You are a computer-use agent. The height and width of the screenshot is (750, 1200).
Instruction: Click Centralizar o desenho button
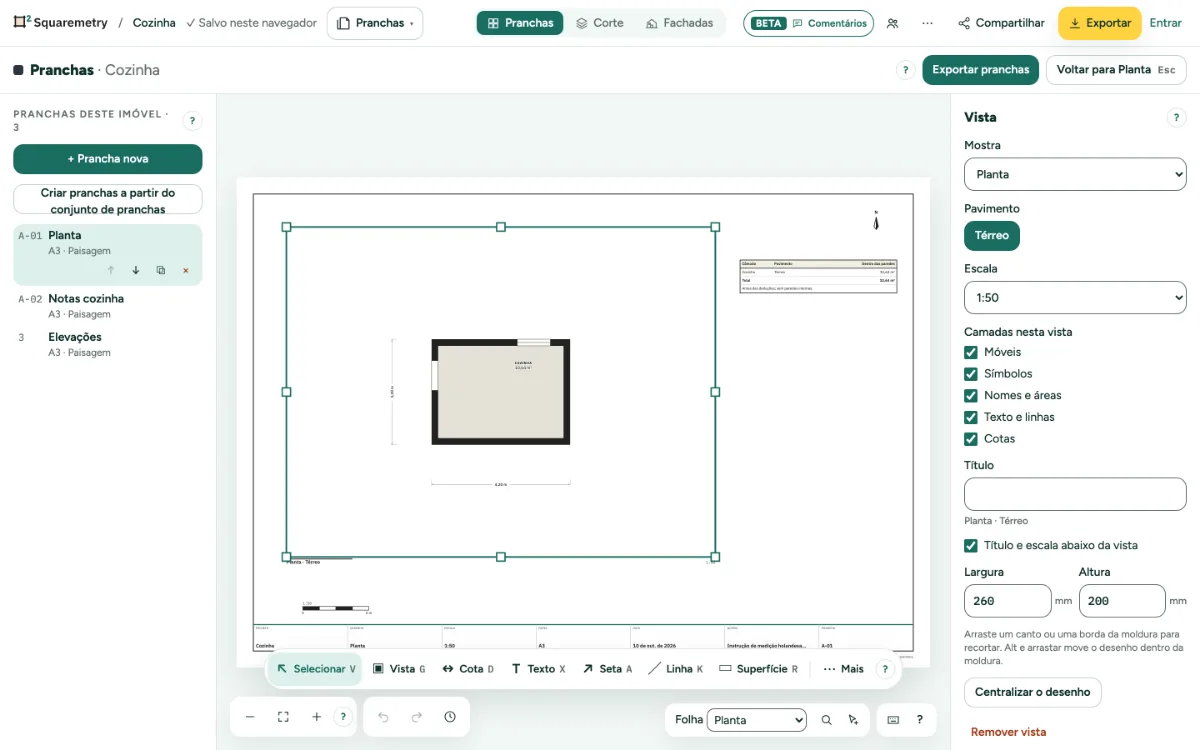click(x=1033, y=692)
